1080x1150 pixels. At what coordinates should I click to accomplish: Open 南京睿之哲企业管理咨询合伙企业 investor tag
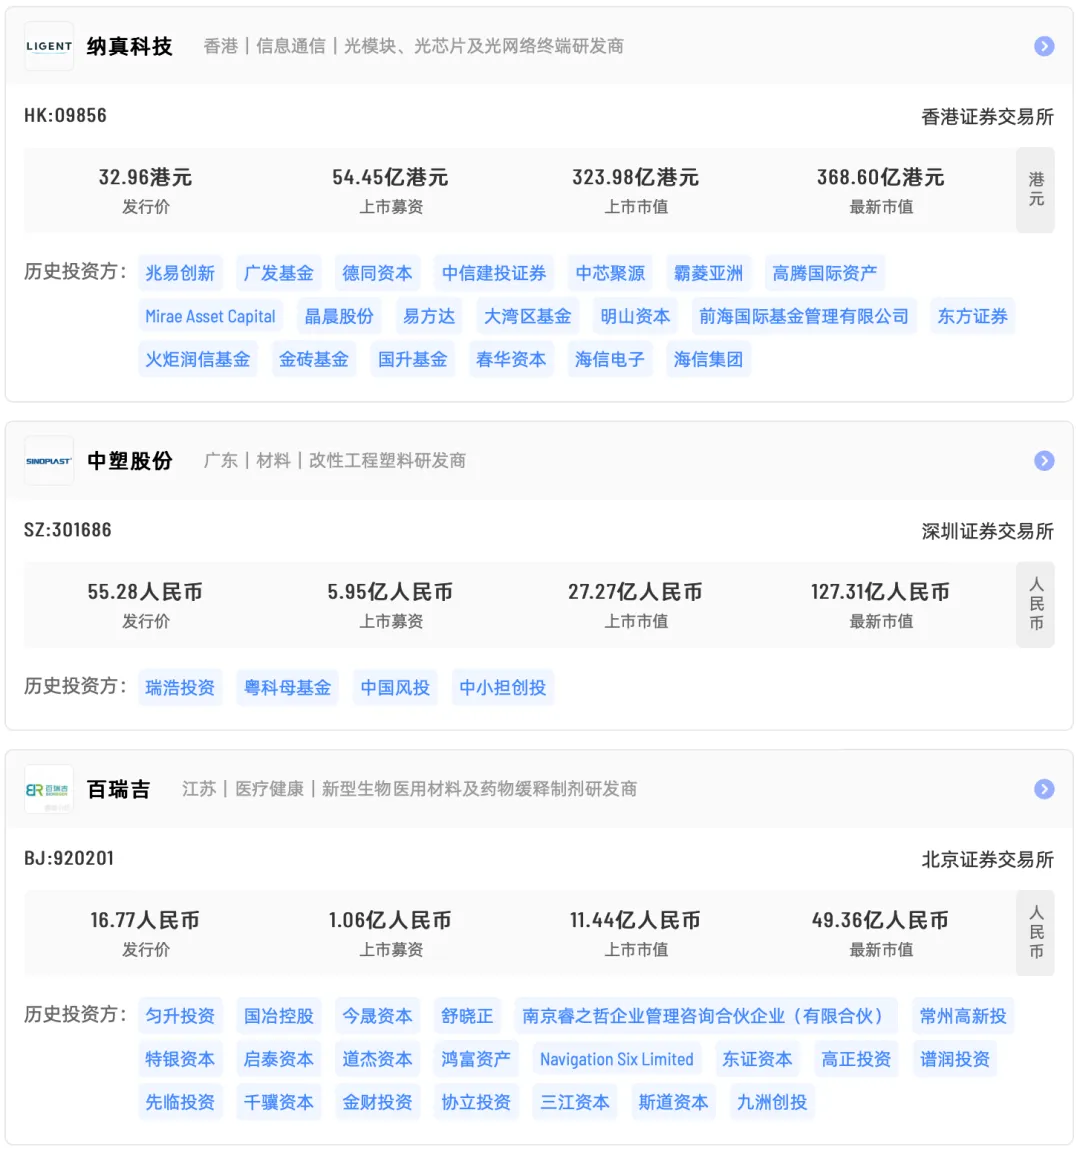pos(707,1016)
